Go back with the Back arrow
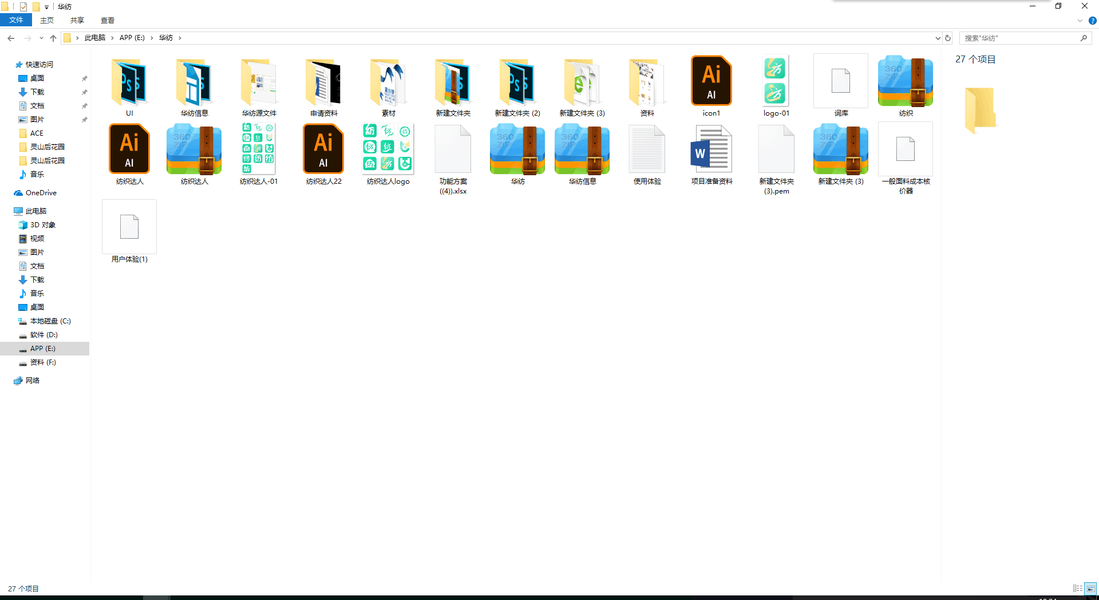This screenshot has width=1099, height=600. click(11, 38)
